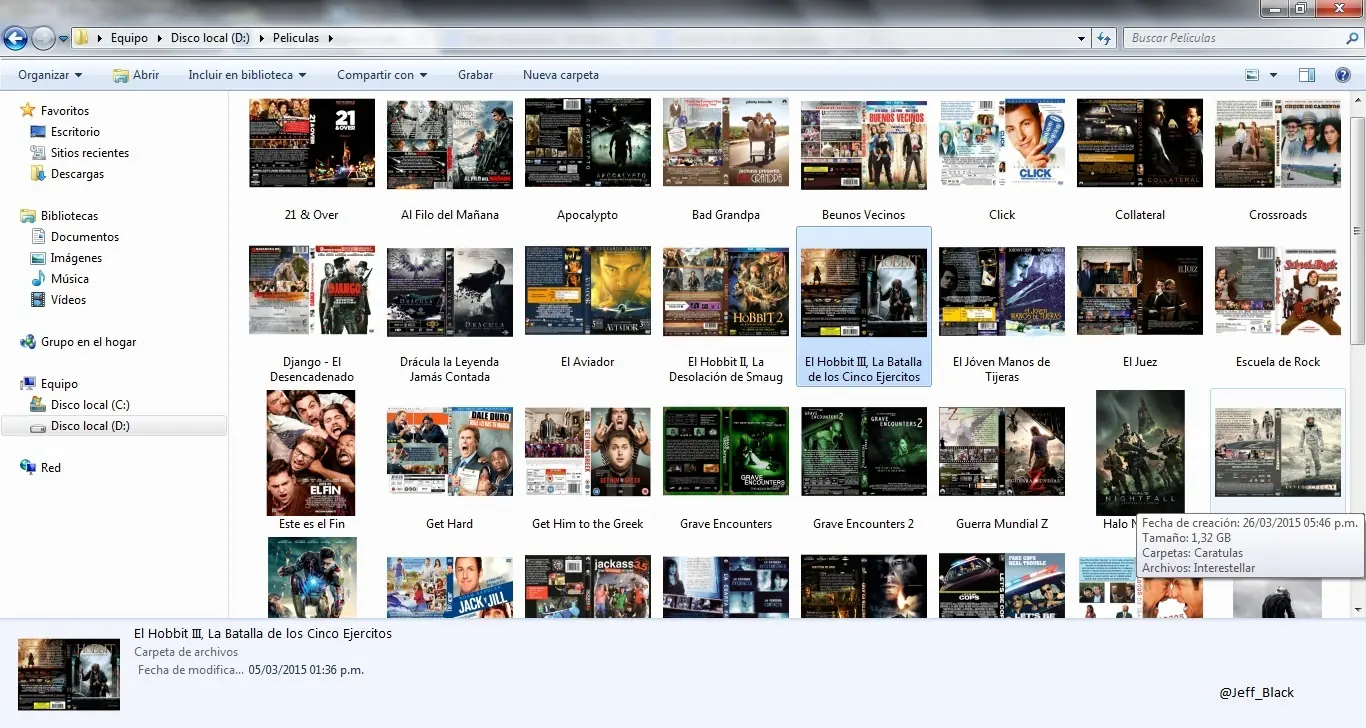
Task: Open the Incluir en biblioteca menu
Action: (247, 75)
